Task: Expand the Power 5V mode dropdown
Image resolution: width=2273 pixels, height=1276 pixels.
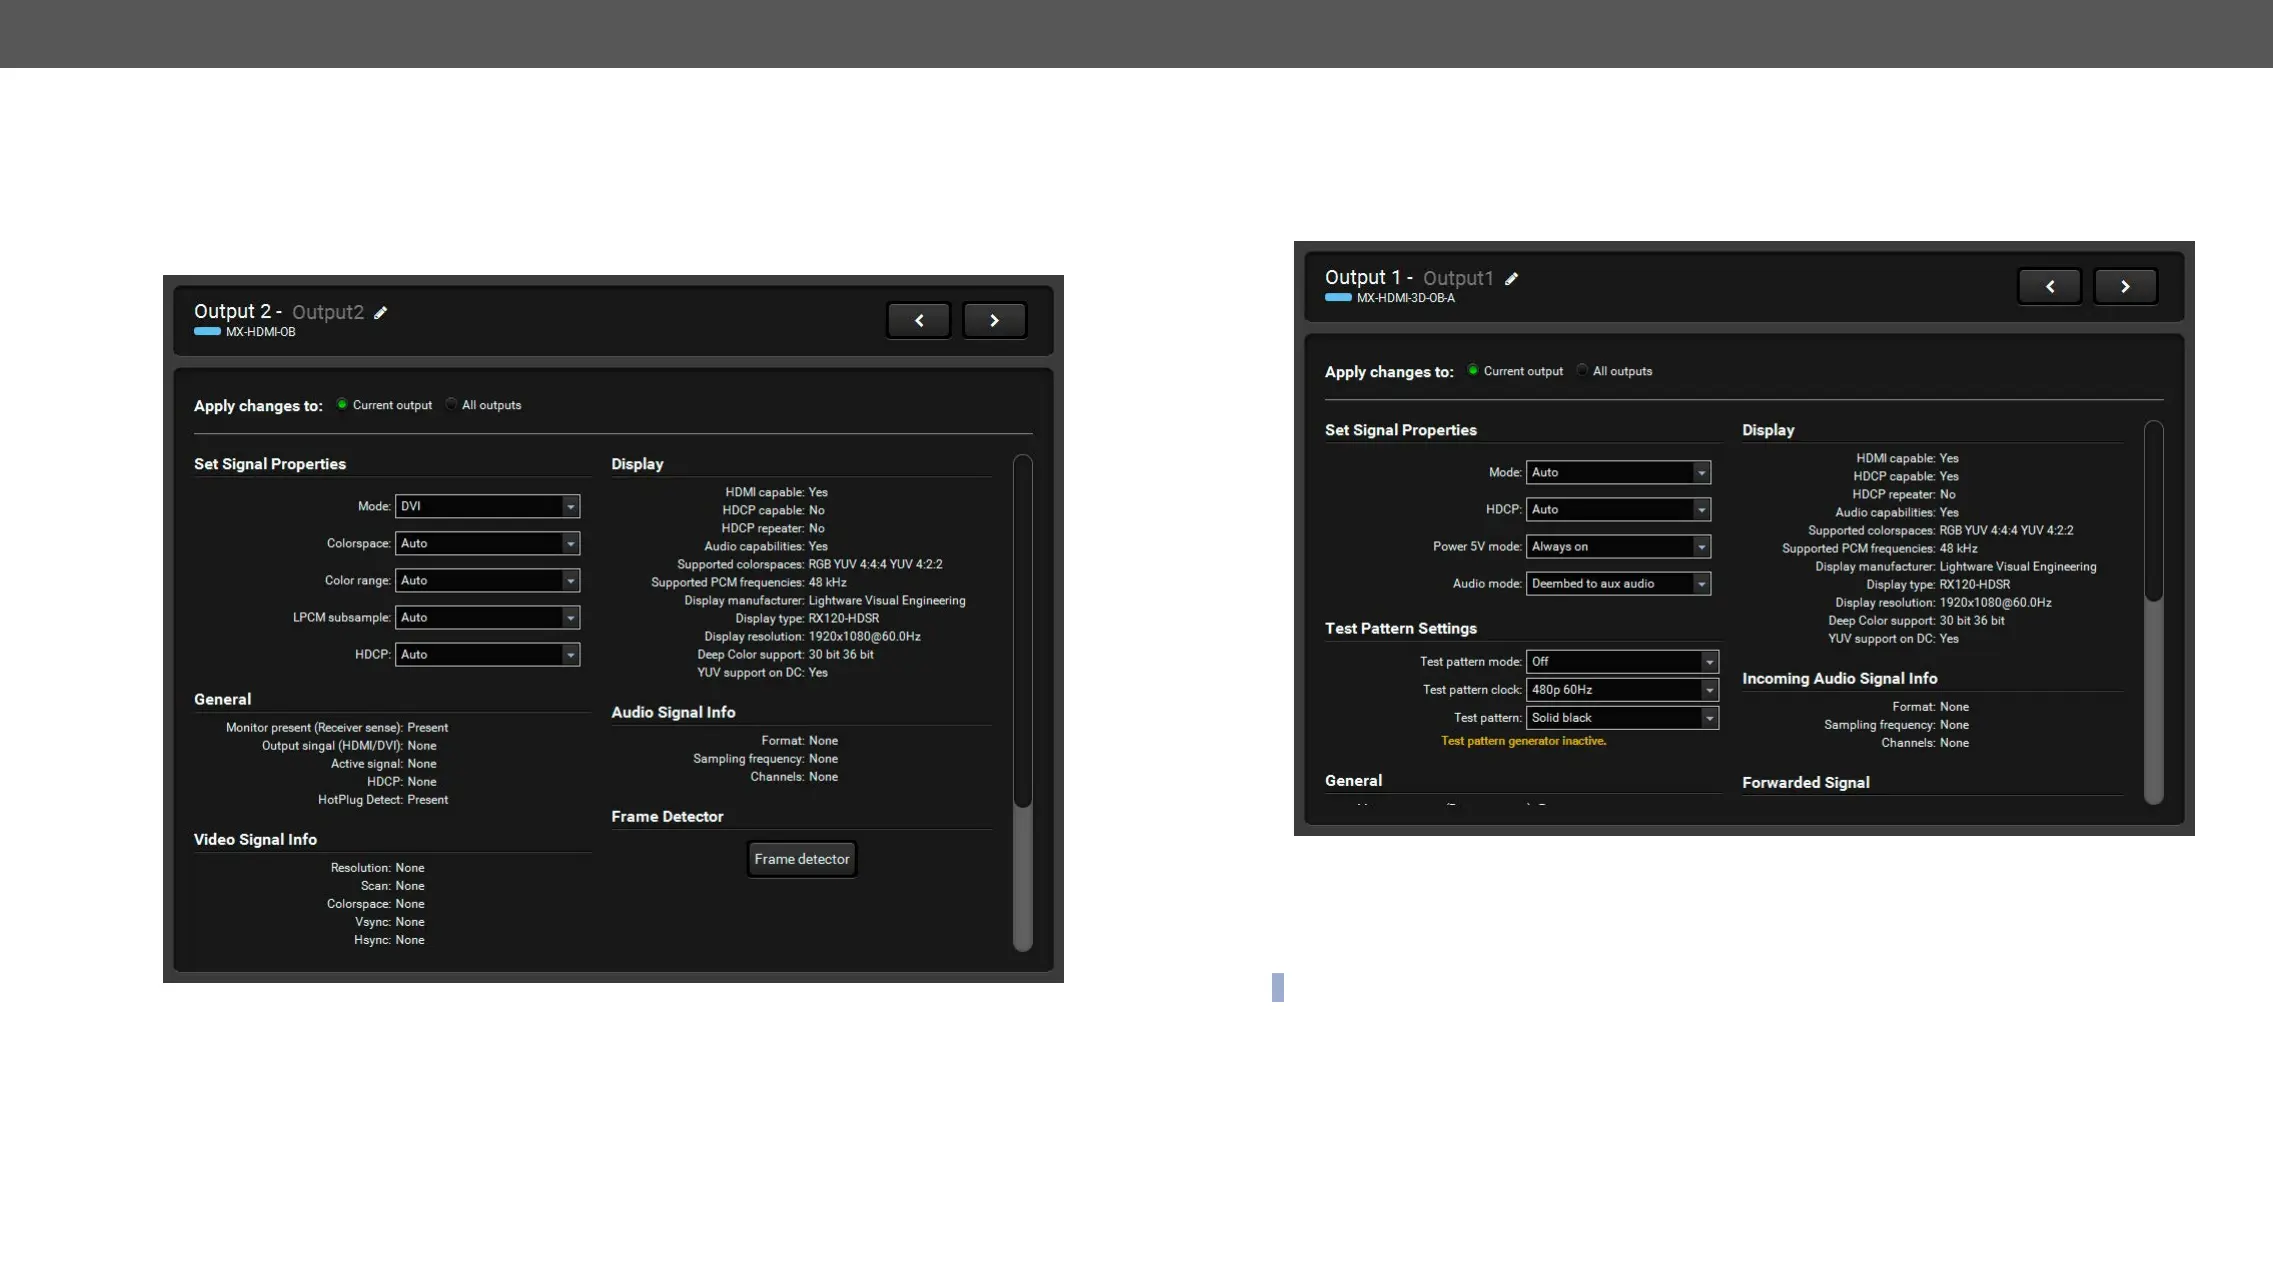Action: [1618, 547]
